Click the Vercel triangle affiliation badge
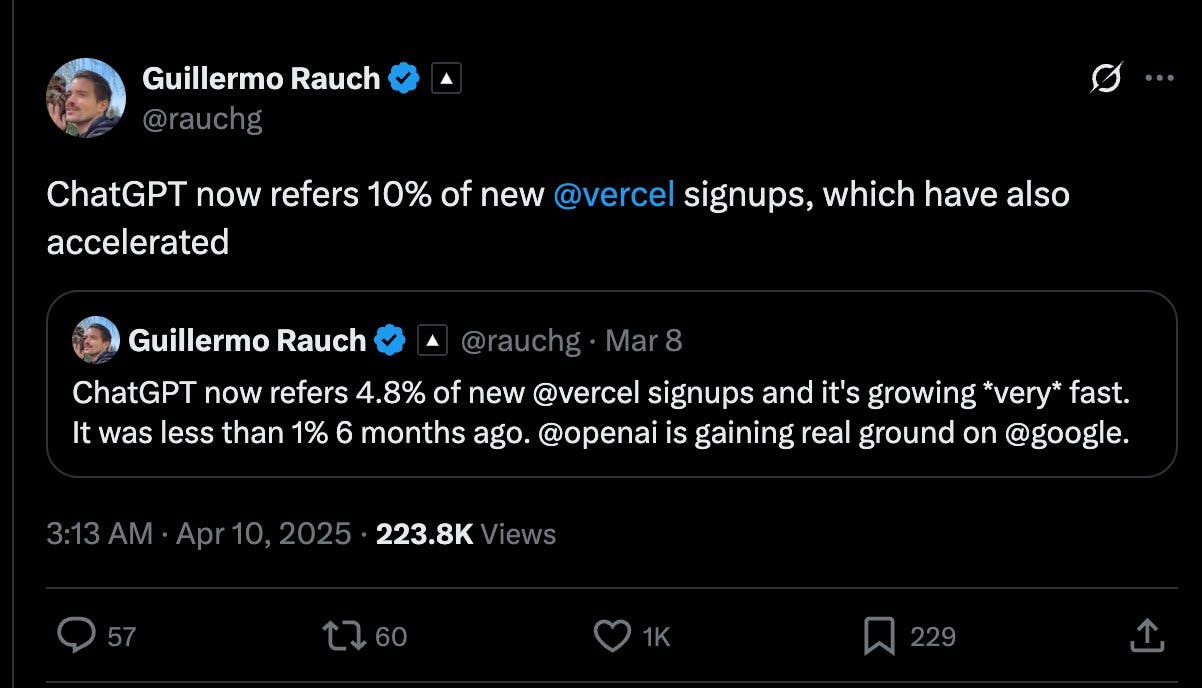The image size is (1202, 688). (x=446, y=78)
